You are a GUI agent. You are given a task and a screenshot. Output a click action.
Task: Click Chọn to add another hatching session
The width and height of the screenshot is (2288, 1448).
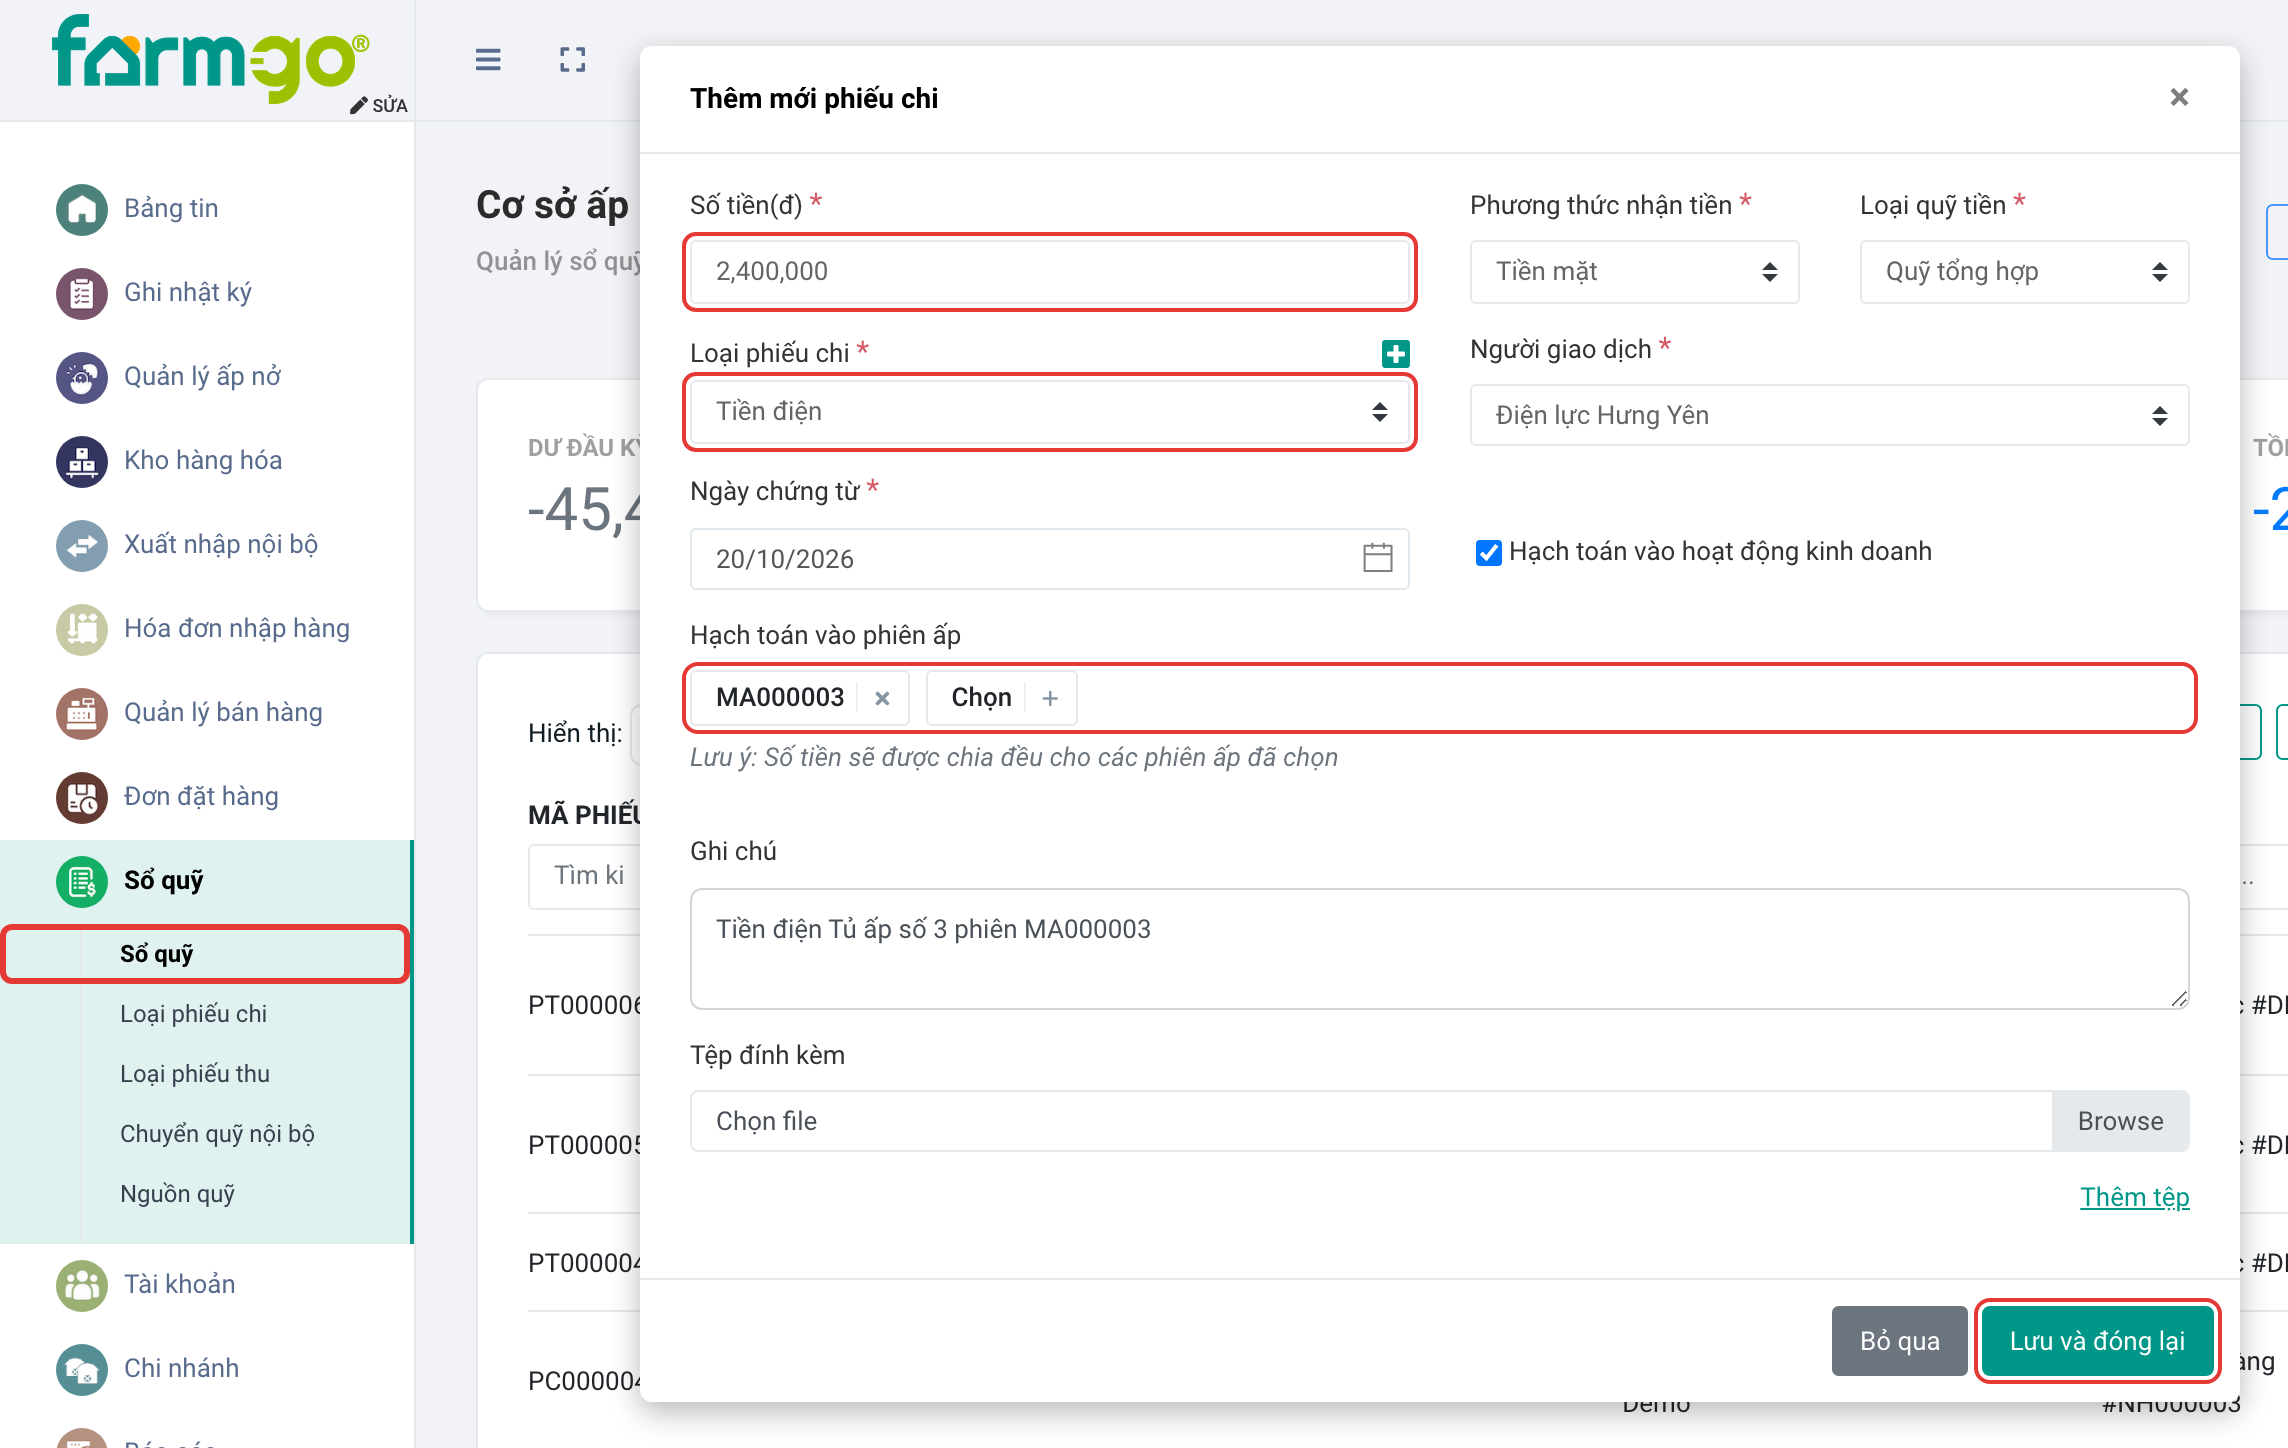tap(1002, 697)
